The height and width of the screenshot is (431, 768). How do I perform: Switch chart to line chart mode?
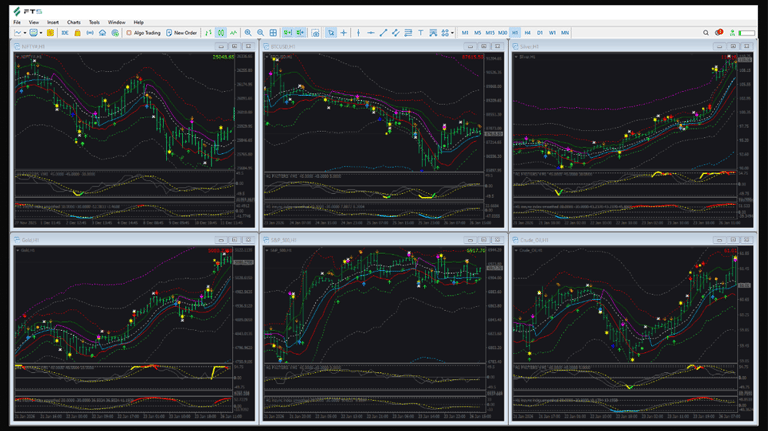click(233, 33)
